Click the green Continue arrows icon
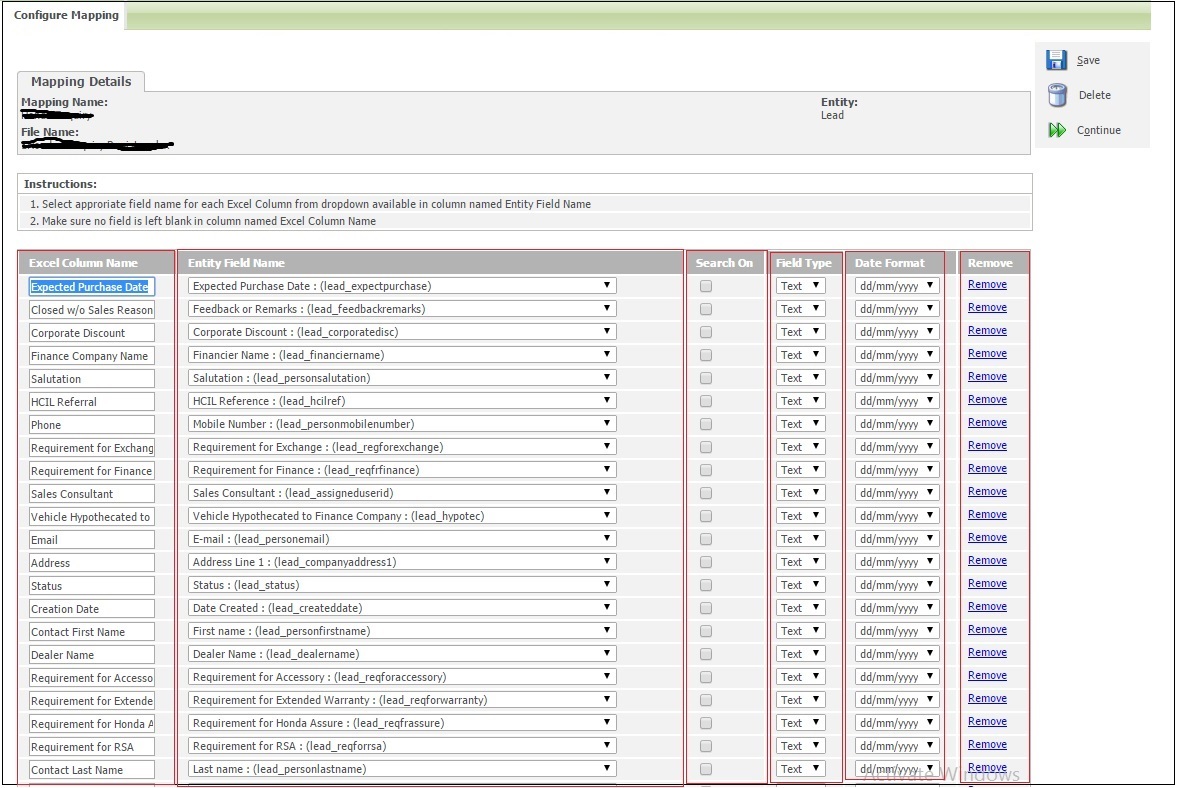This screenshot has width=1178, height=788. tap(1057, 130)
